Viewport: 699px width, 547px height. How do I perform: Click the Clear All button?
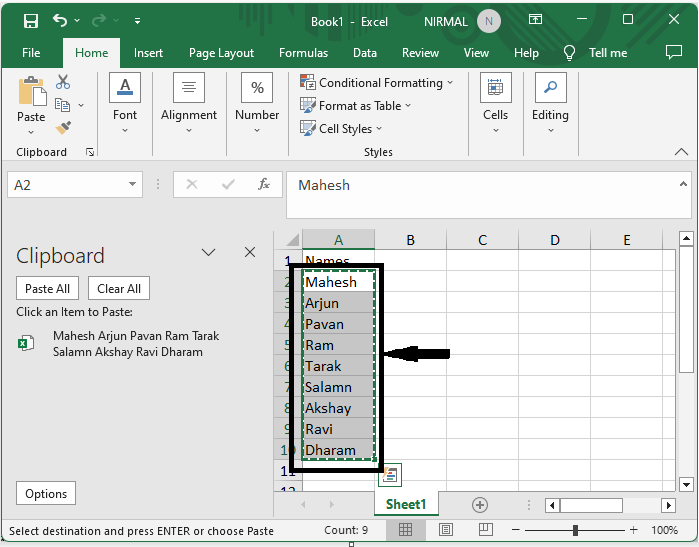coord(119,288)
